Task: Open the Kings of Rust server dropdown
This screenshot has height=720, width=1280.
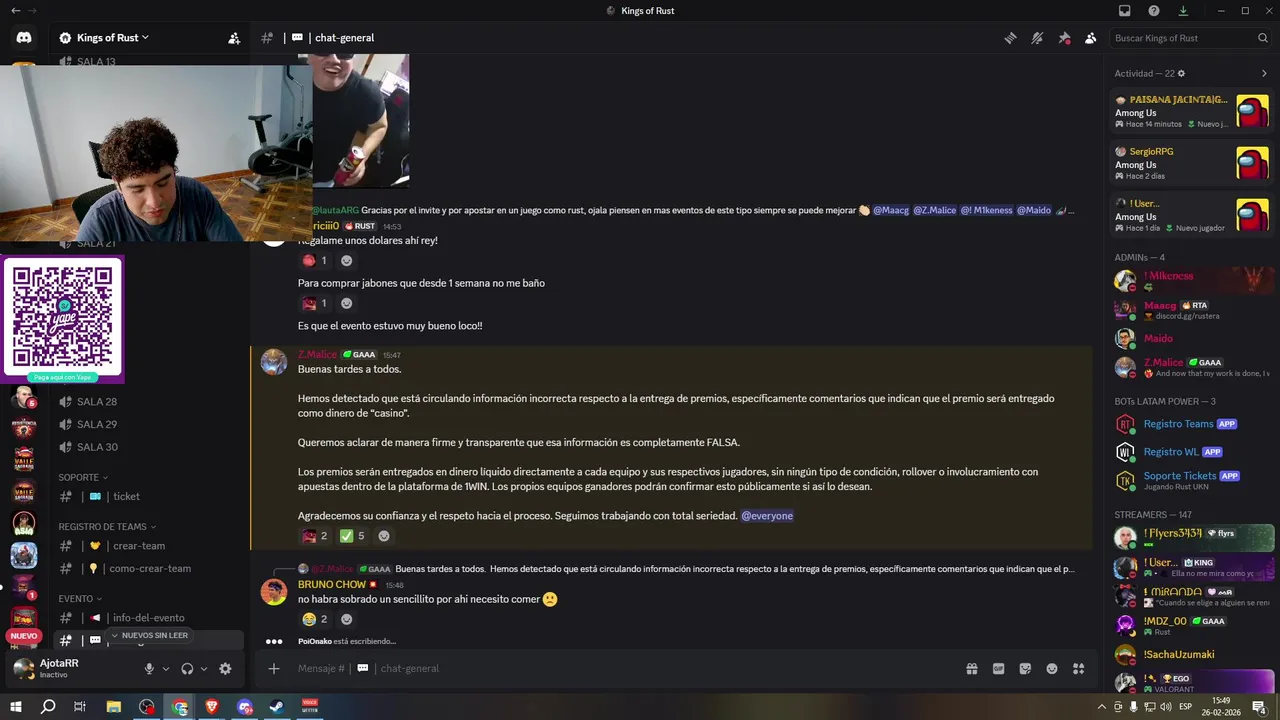Action: click(x=104, y=38)
